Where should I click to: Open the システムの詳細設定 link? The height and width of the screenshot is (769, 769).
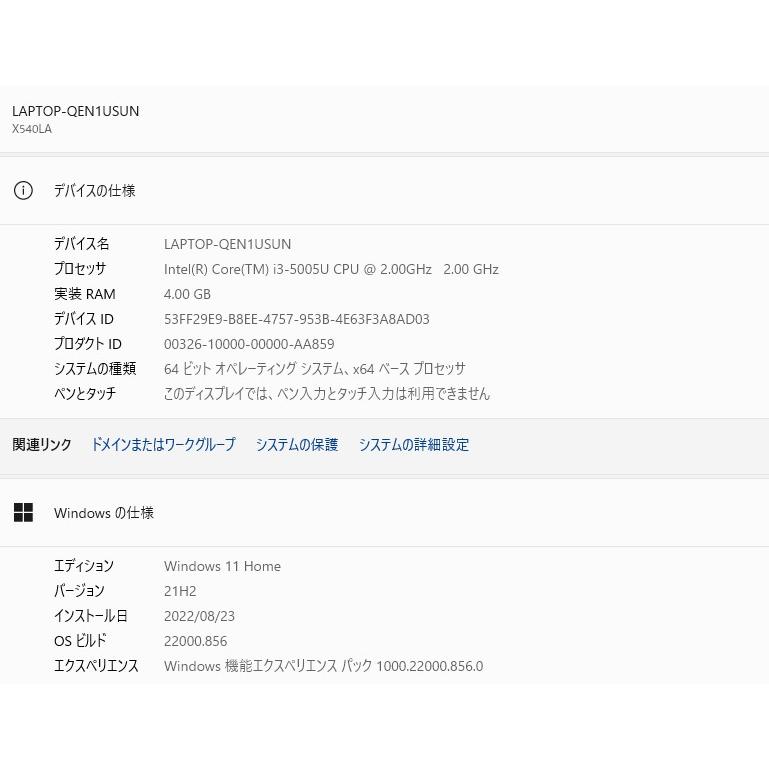[414, 445]
